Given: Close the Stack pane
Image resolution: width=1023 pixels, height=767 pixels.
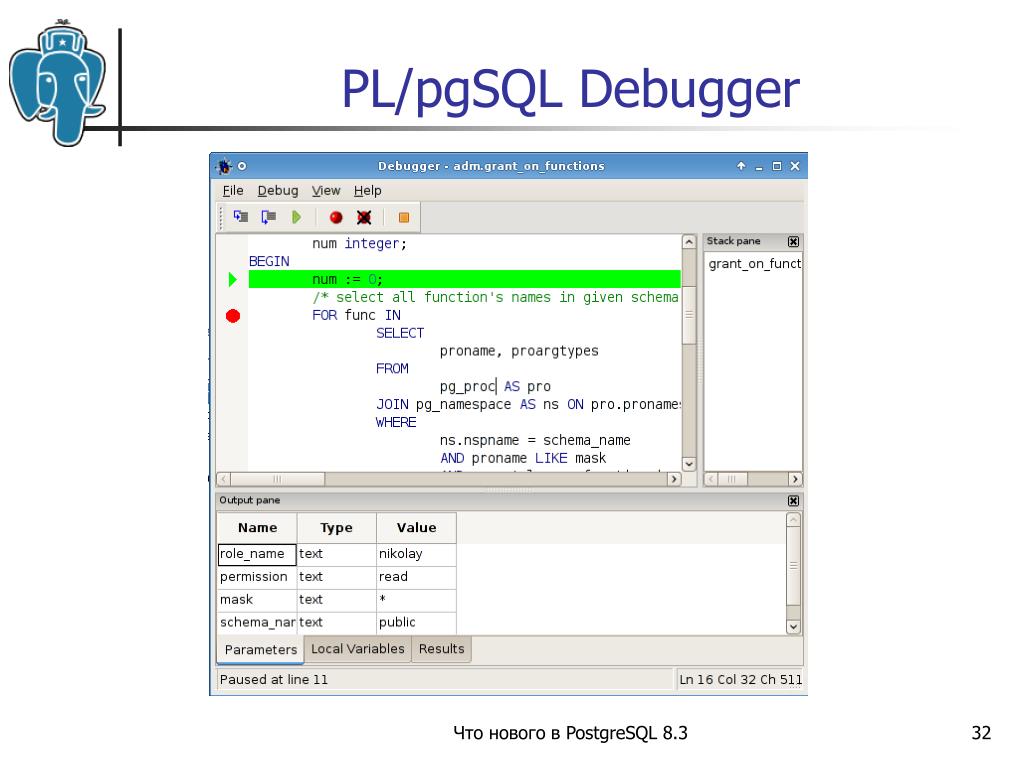Looking at the screenshot, I should tap(793, 241).
